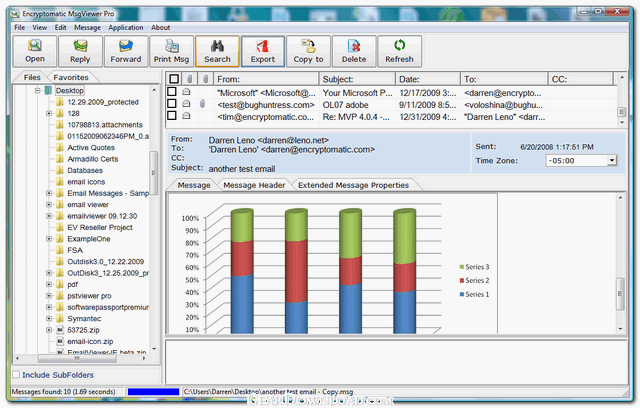Forward the selected email
Viewport: 640px width, 408px height.
[x=126, y=51]
